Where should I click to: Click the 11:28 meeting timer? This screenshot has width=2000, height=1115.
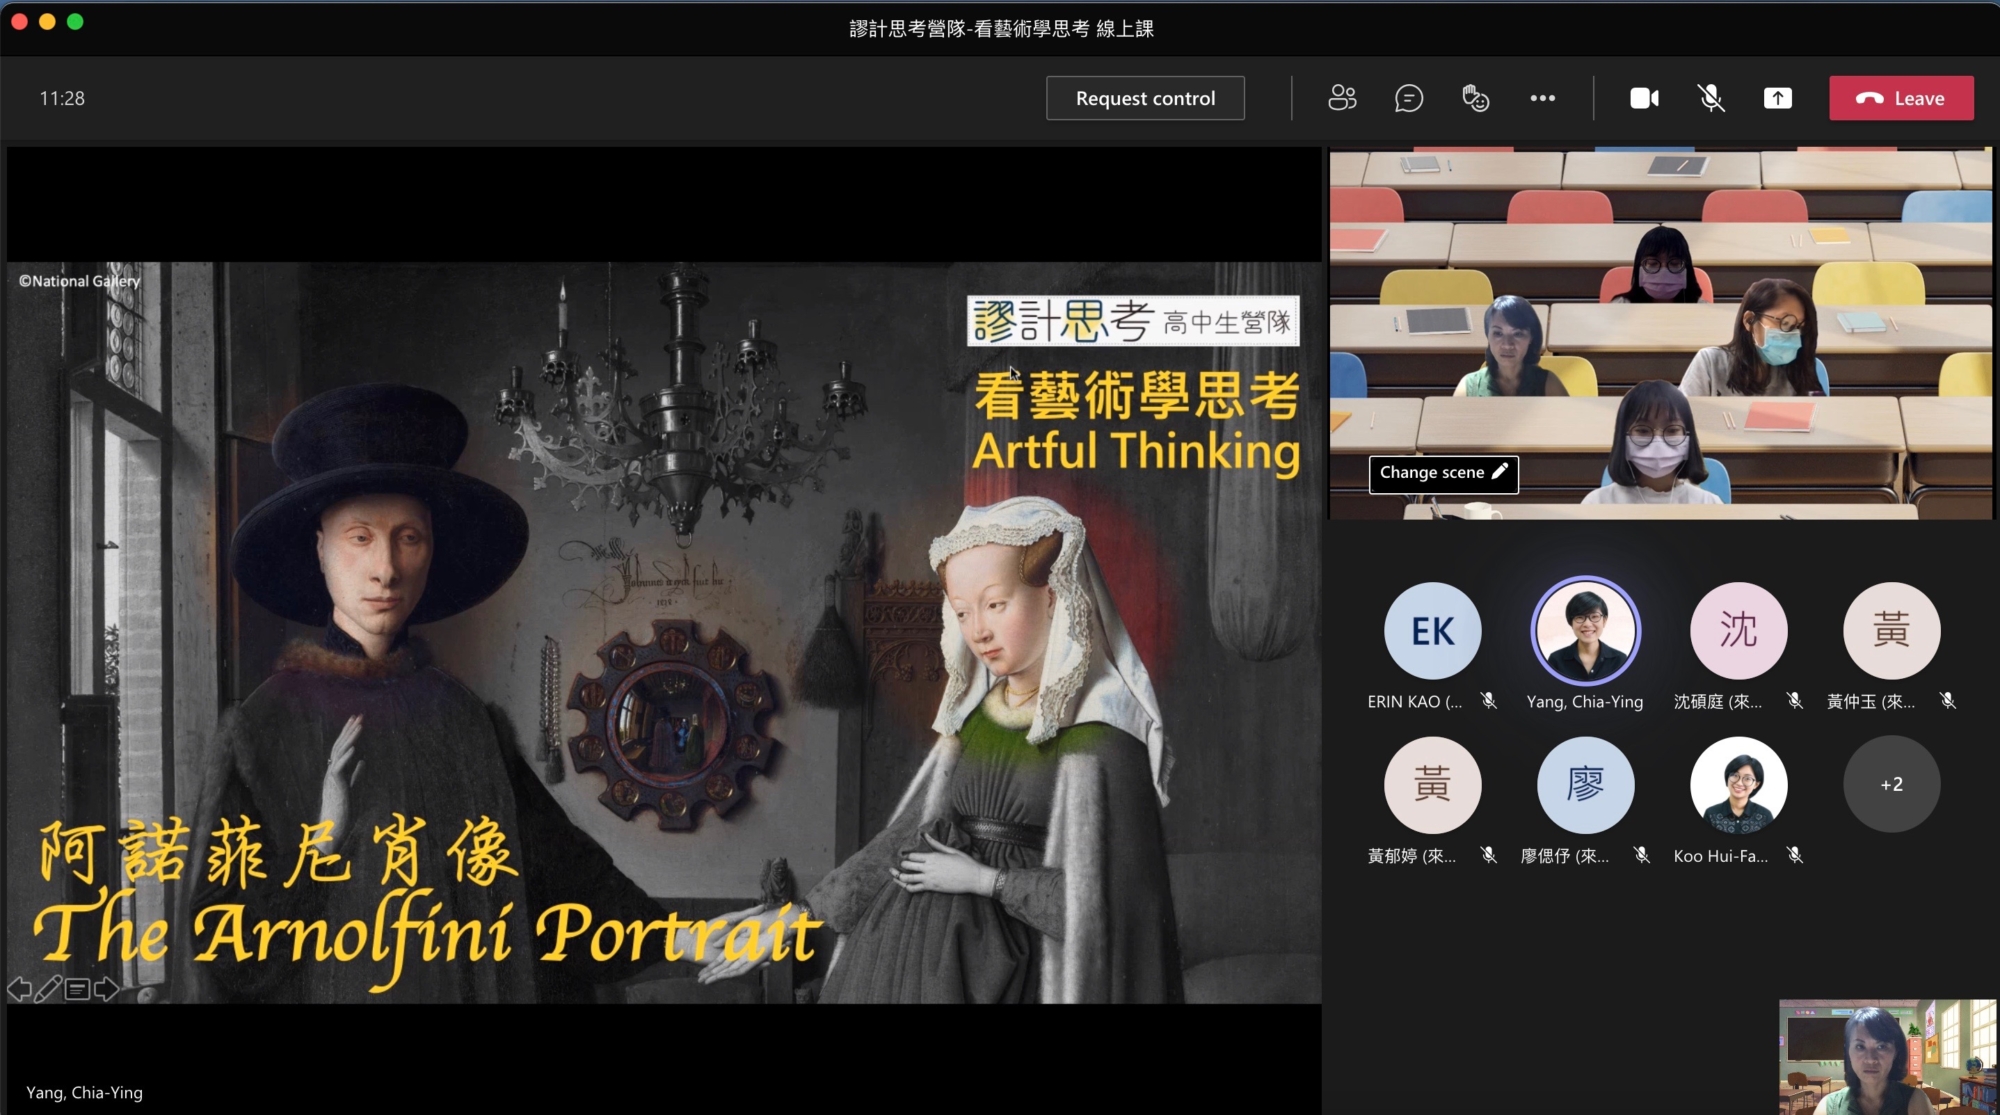[62, 98]
